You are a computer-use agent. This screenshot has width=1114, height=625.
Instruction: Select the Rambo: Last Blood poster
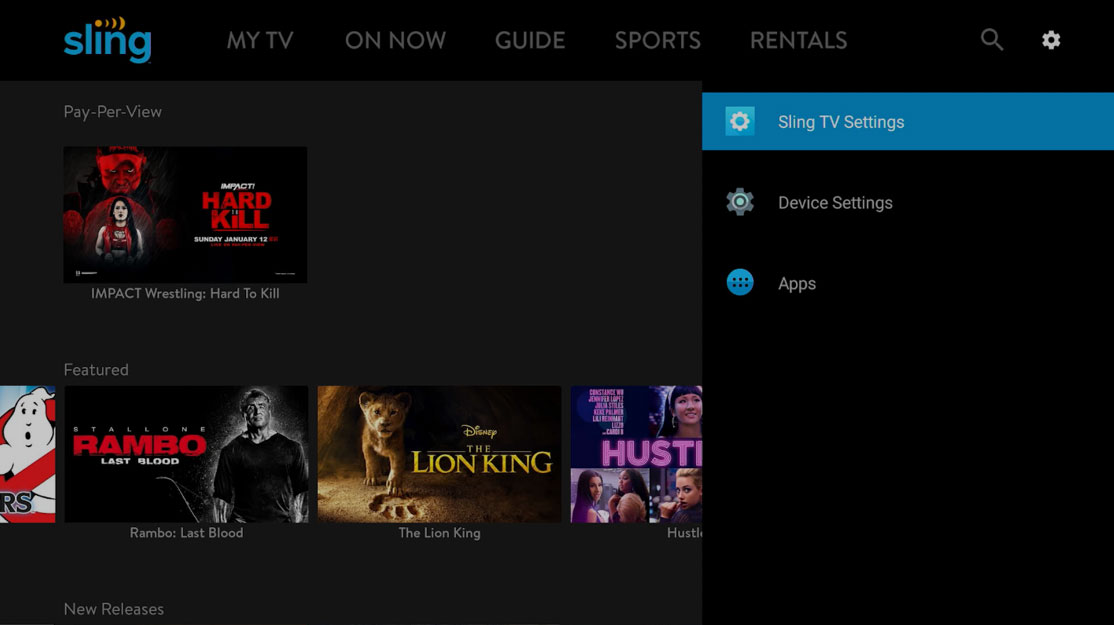click(x=186, y=454)
